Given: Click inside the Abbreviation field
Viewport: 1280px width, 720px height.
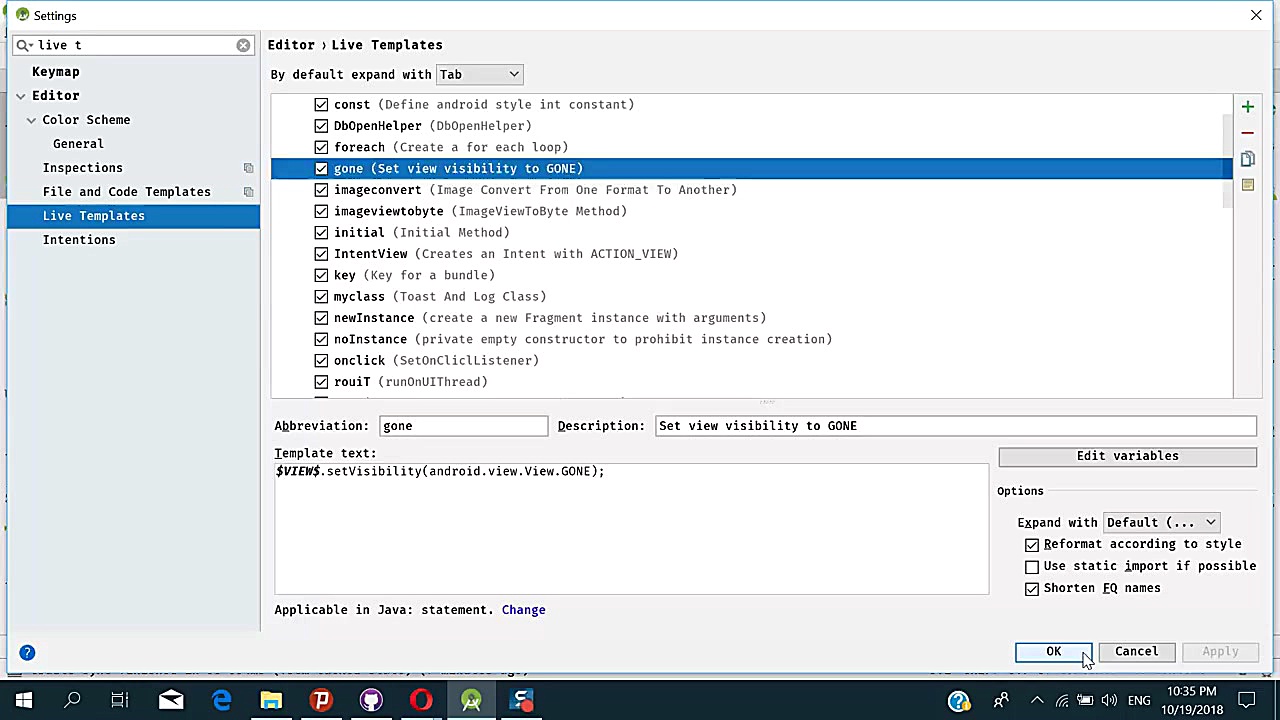Looking at the screenshot, I should point(463,425).
